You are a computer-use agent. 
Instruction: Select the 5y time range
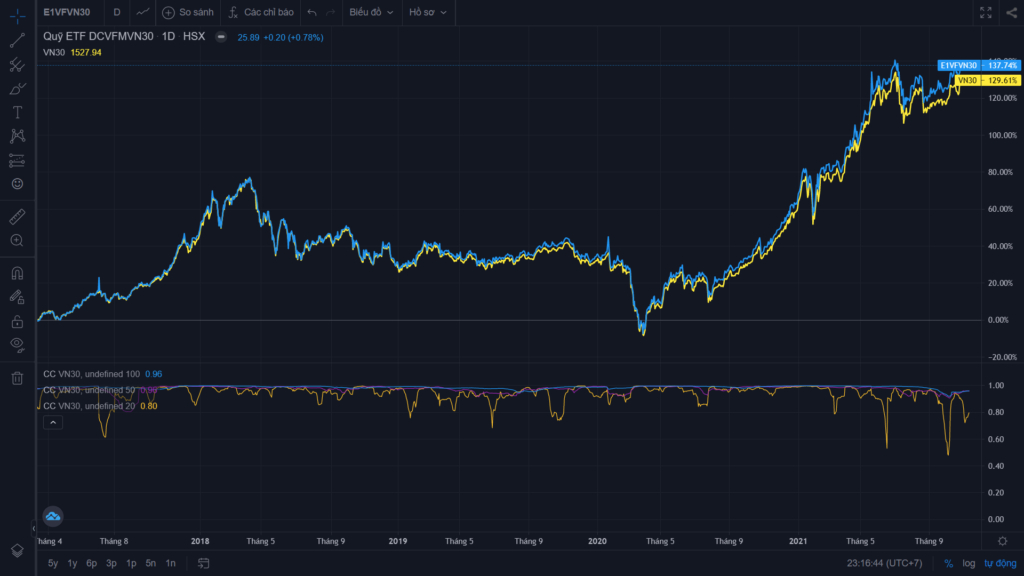[x=53, y=563]
